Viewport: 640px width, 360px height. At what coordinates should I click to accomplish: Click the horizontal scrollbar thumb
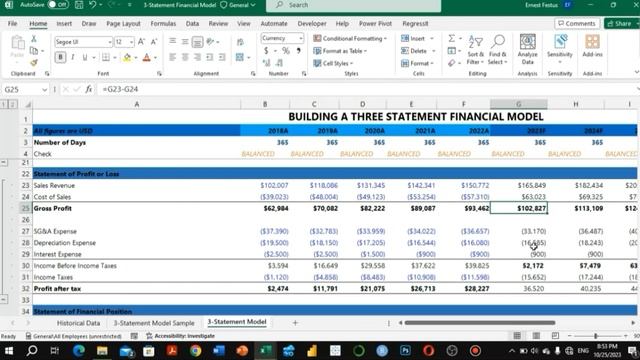(x=480, y=323)
